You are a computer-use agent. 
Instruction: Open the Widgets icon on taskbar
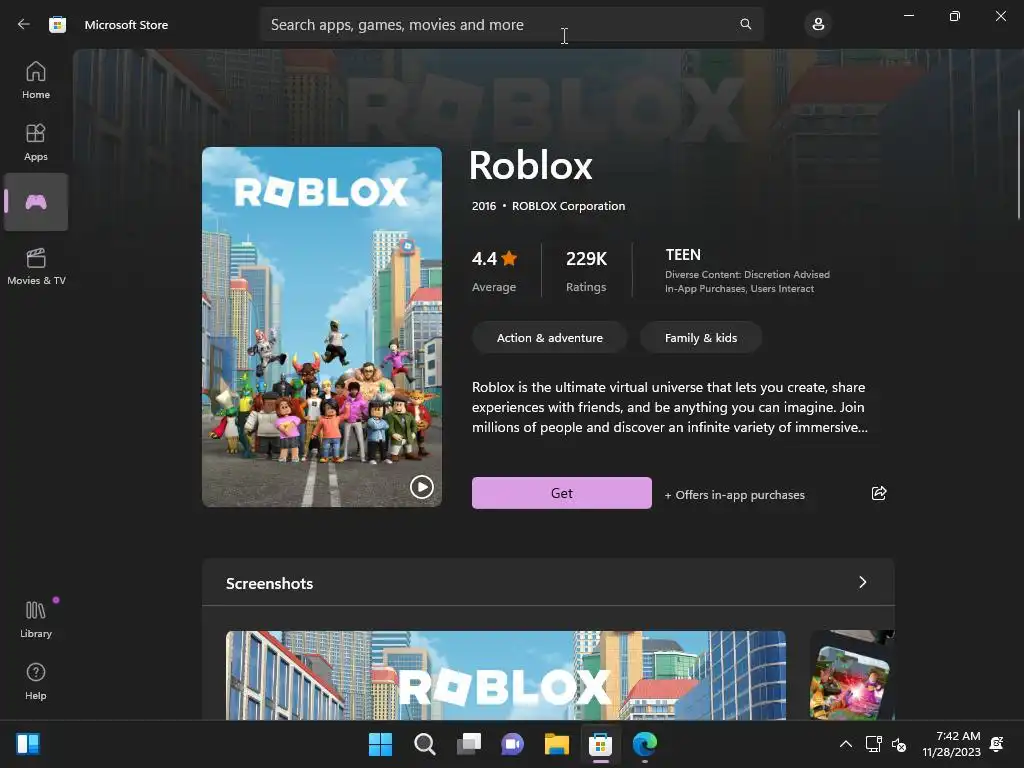pyautogui.click(x=27, y=744)
